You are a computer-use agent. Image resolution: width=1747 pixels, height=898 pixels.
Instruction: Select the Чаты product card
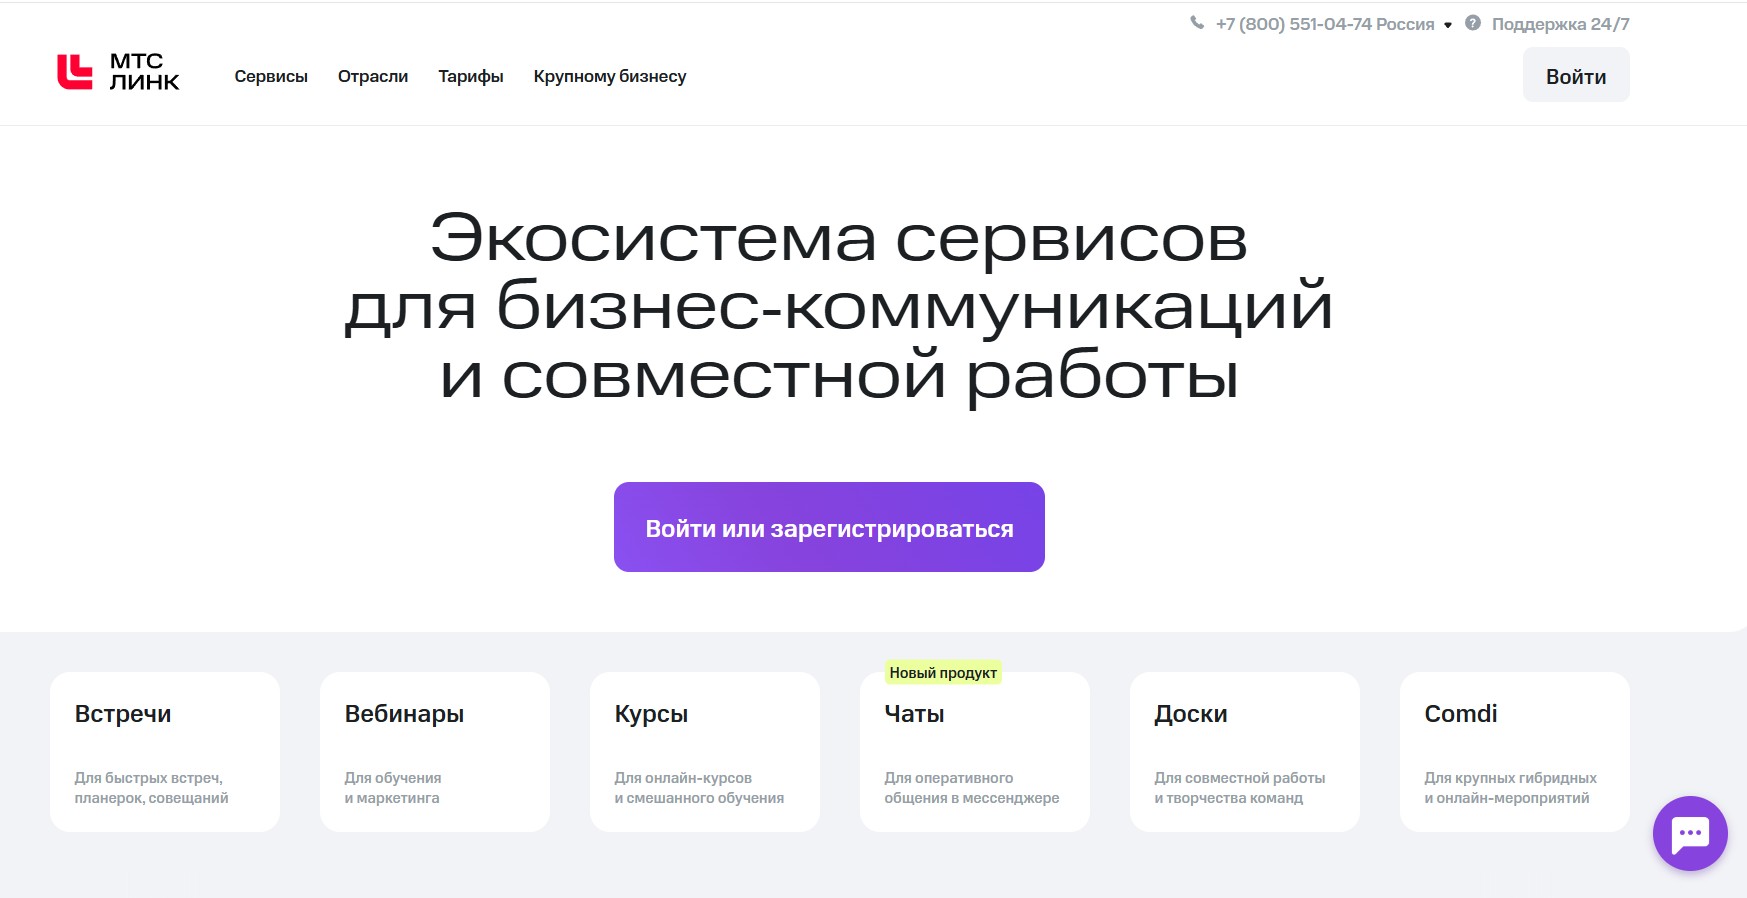[975, 752]
